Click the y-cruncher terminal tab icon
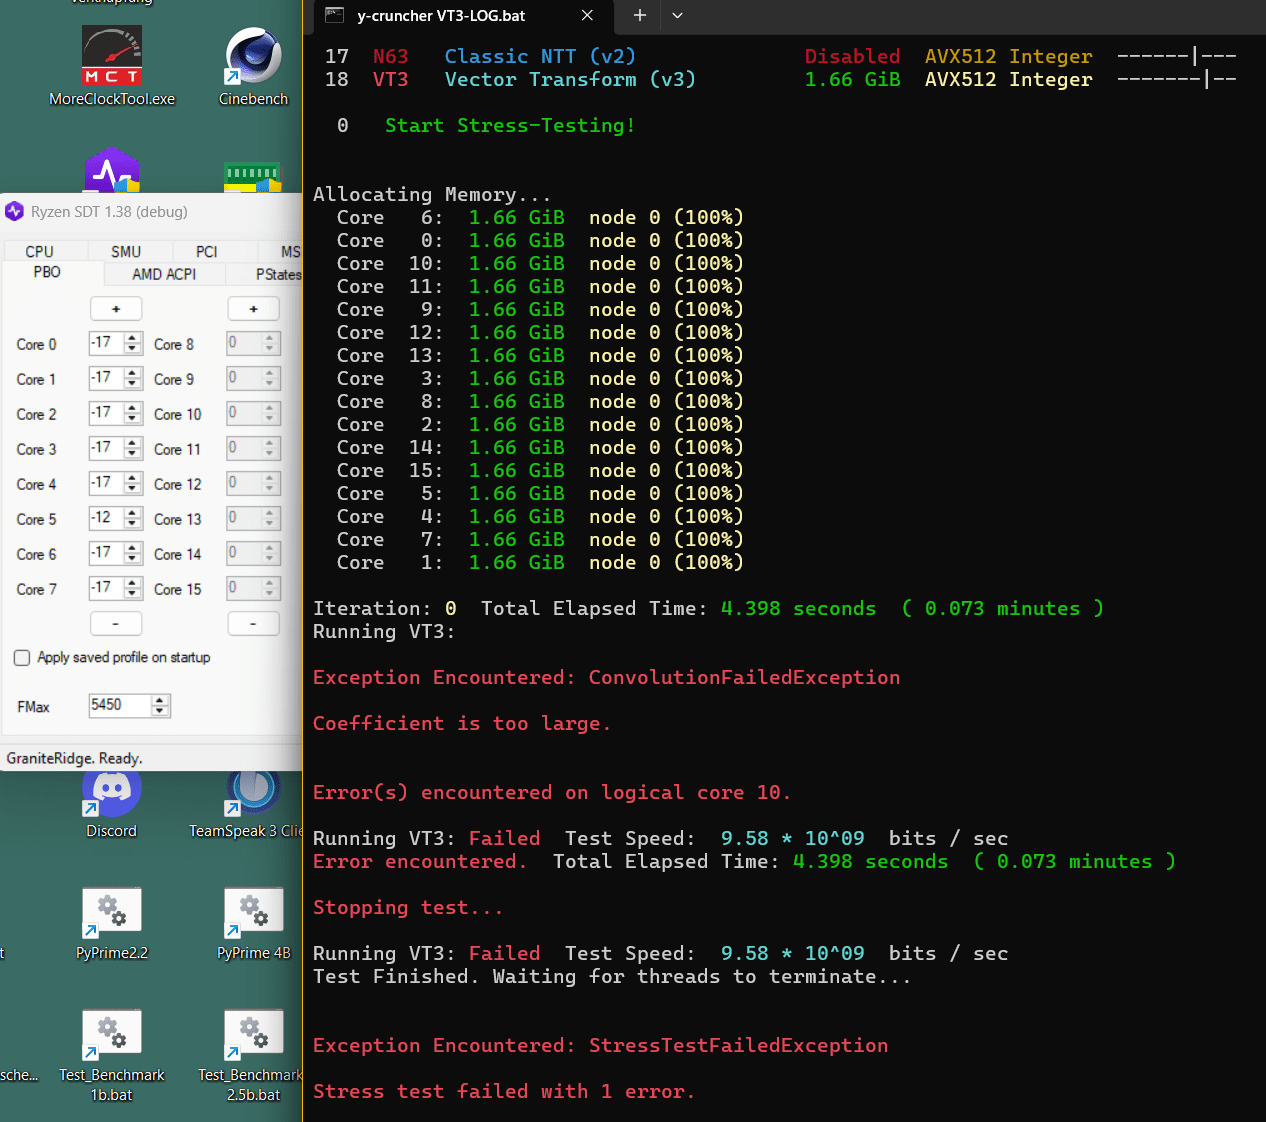This screenshot has width=1266, height=1122. [335, 15]
